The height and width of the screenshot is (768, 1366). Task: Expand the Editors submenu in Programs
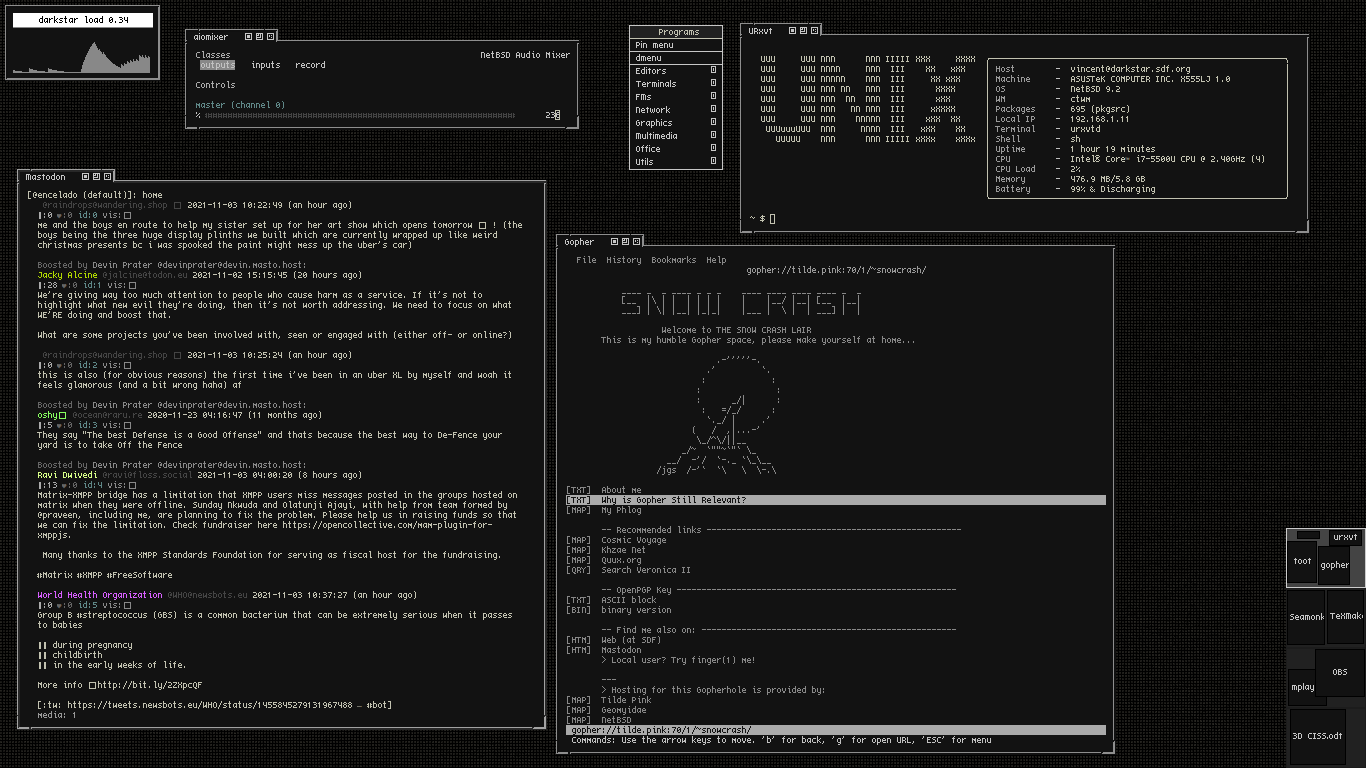click(675, 71)
